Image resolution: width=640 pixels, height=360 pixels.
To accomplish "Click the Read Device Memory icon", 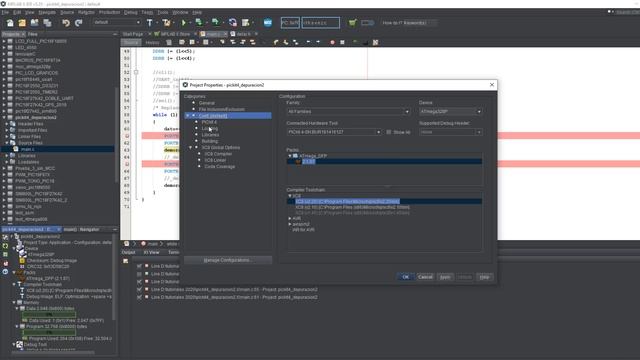I will [x=216, y=23].
